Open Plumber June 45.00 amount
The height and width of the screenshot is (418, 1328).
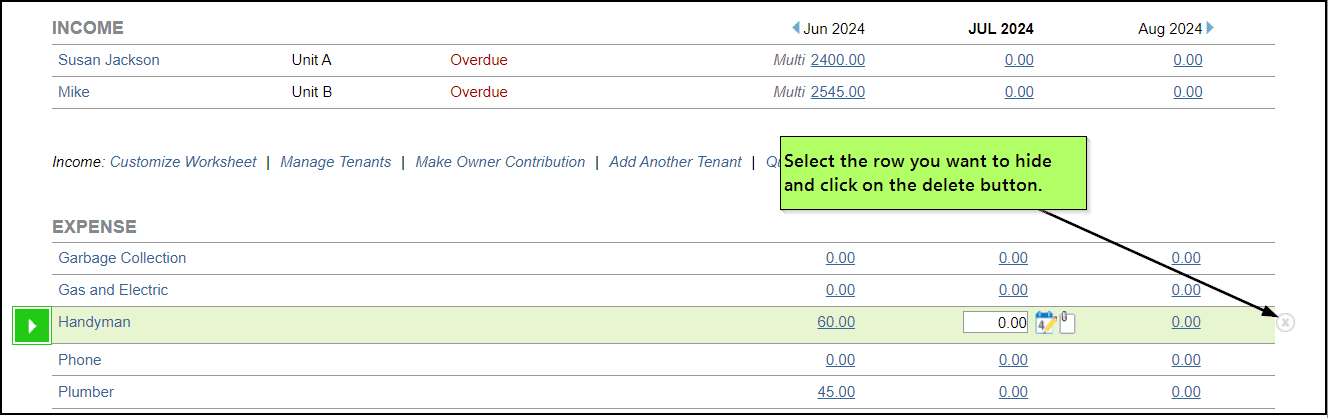[836, 392]
